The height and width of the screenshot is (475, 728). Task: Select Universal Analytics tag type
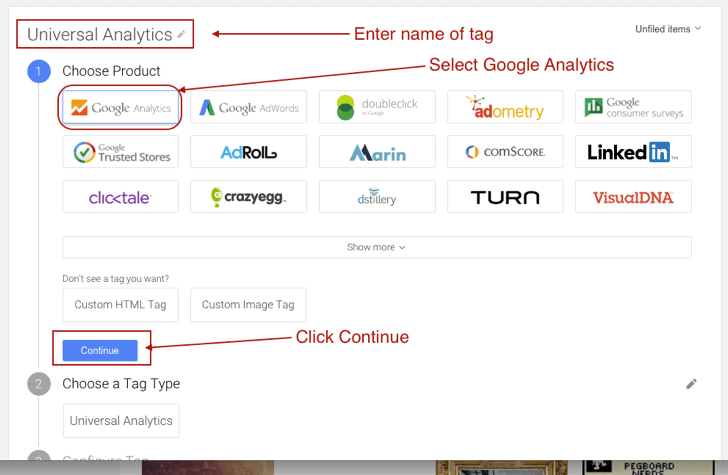(x=121, y=421)
